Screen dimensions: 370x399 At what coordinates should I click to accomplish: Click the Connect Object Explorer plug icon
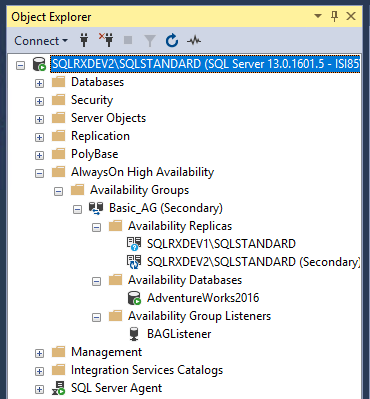84,41
